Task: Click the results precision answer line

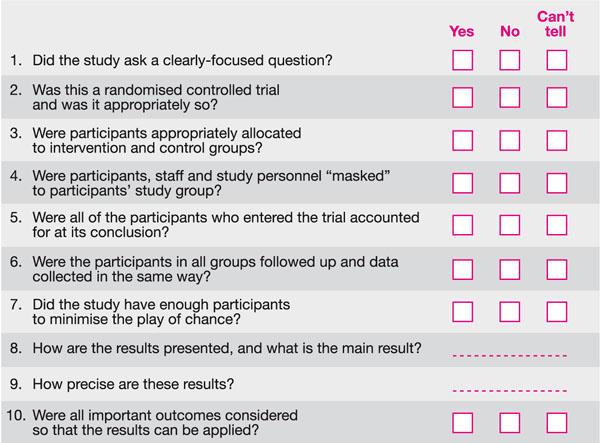Action: point(510,390)
